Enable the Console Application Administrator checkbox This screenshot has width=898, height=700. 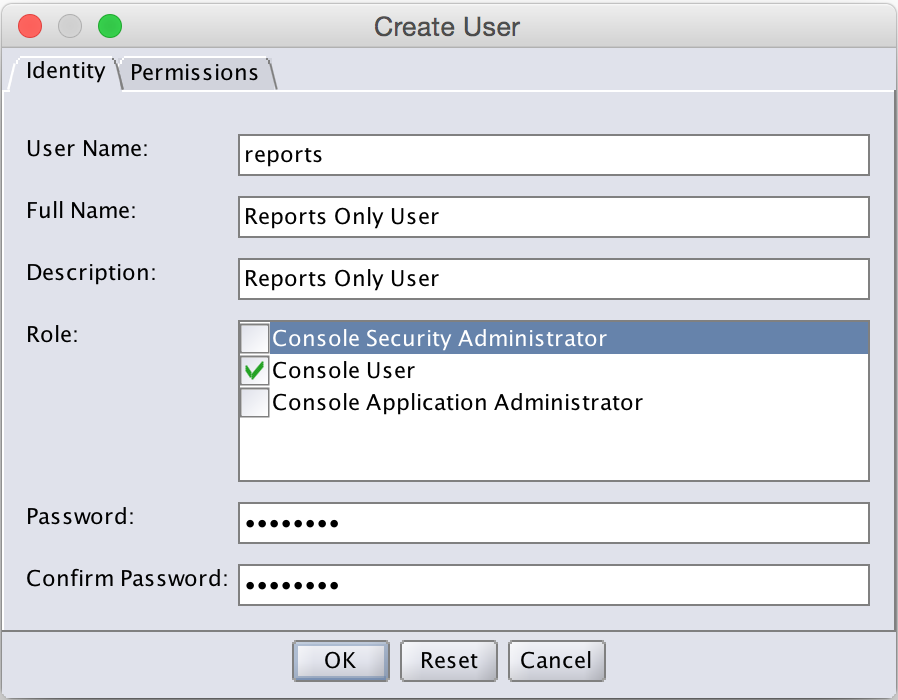(x=254, y=403)
